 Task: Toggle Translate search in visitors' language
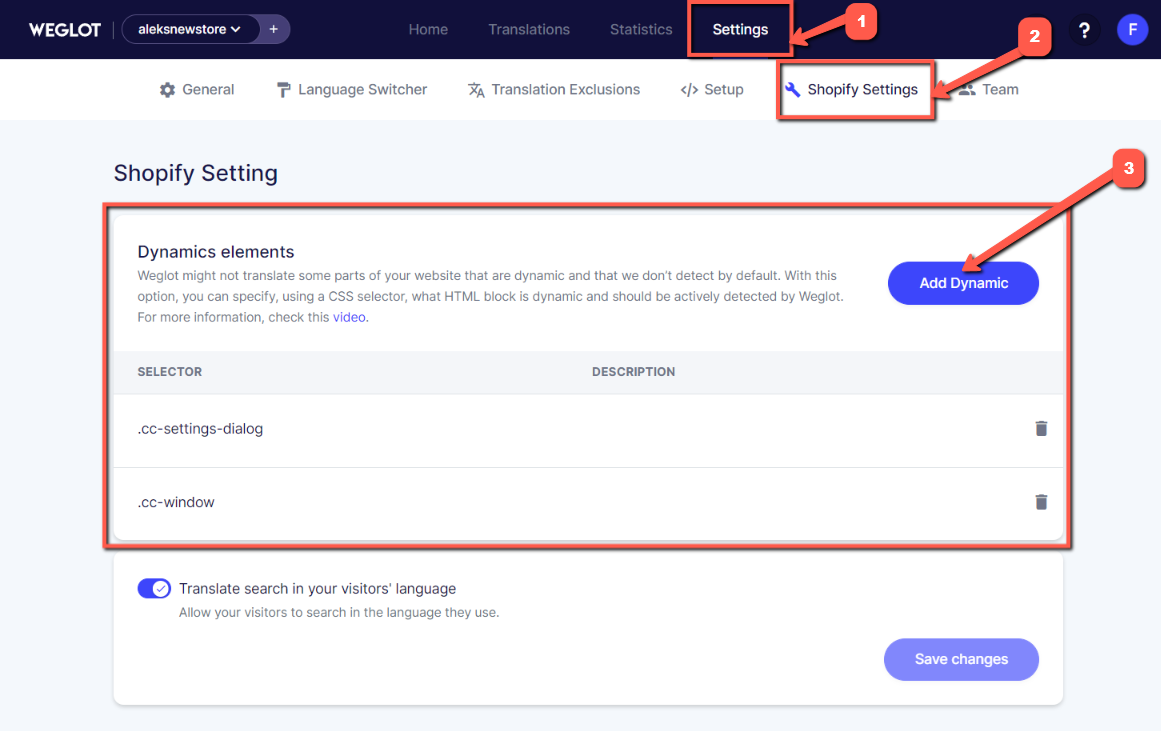point(154,589)
